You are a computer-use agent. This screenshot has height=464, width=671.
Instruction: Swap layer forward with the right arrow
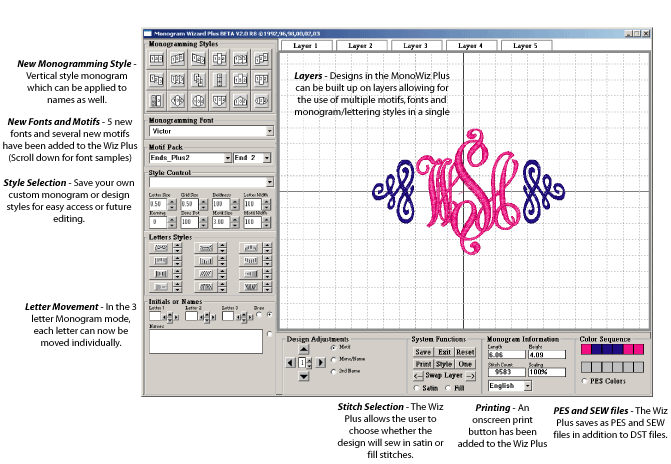470,376
